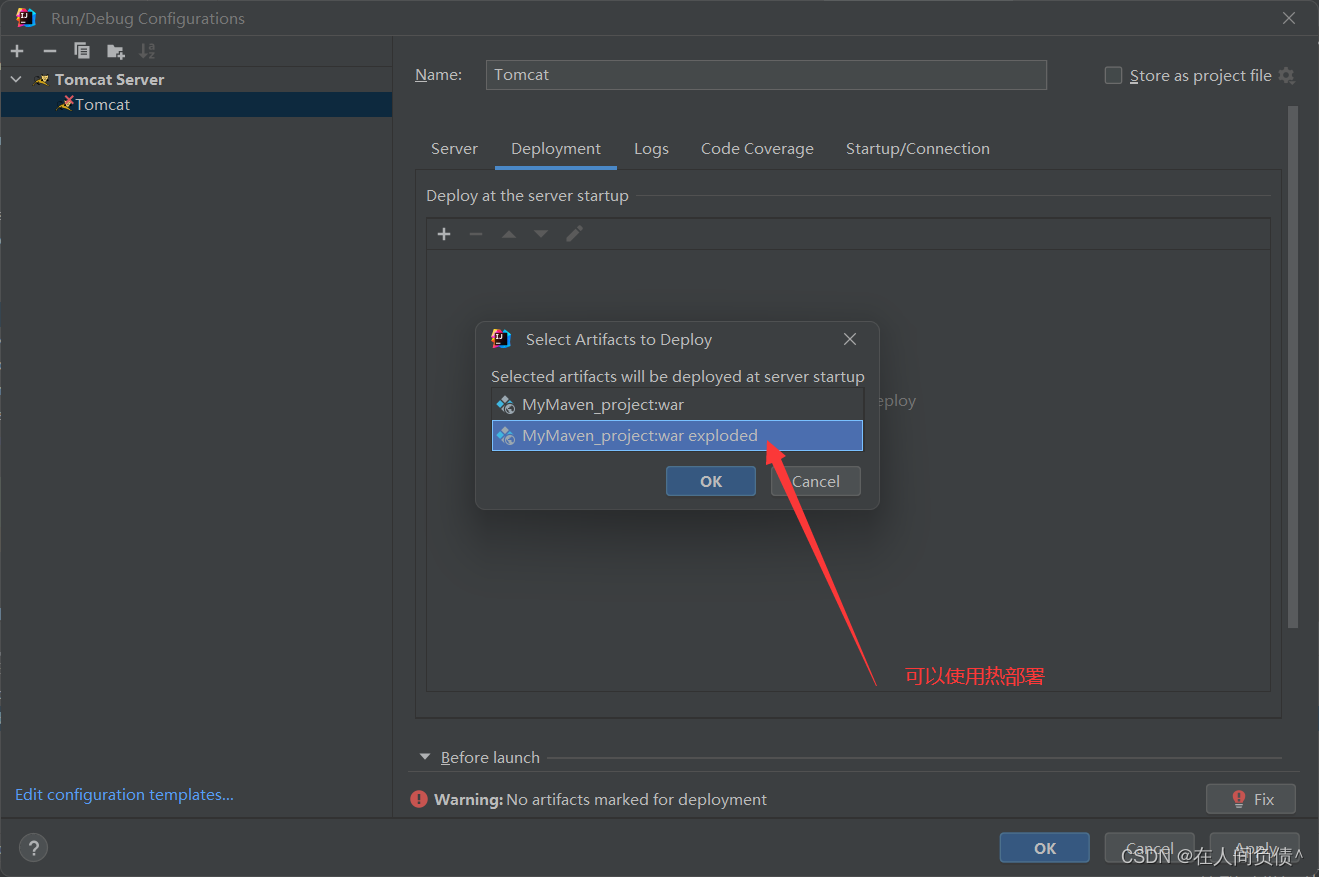Viewport: 1319px width, 877px height.
Task: Click the right panel vertical scrollbar
Action: pos(1293,367)
